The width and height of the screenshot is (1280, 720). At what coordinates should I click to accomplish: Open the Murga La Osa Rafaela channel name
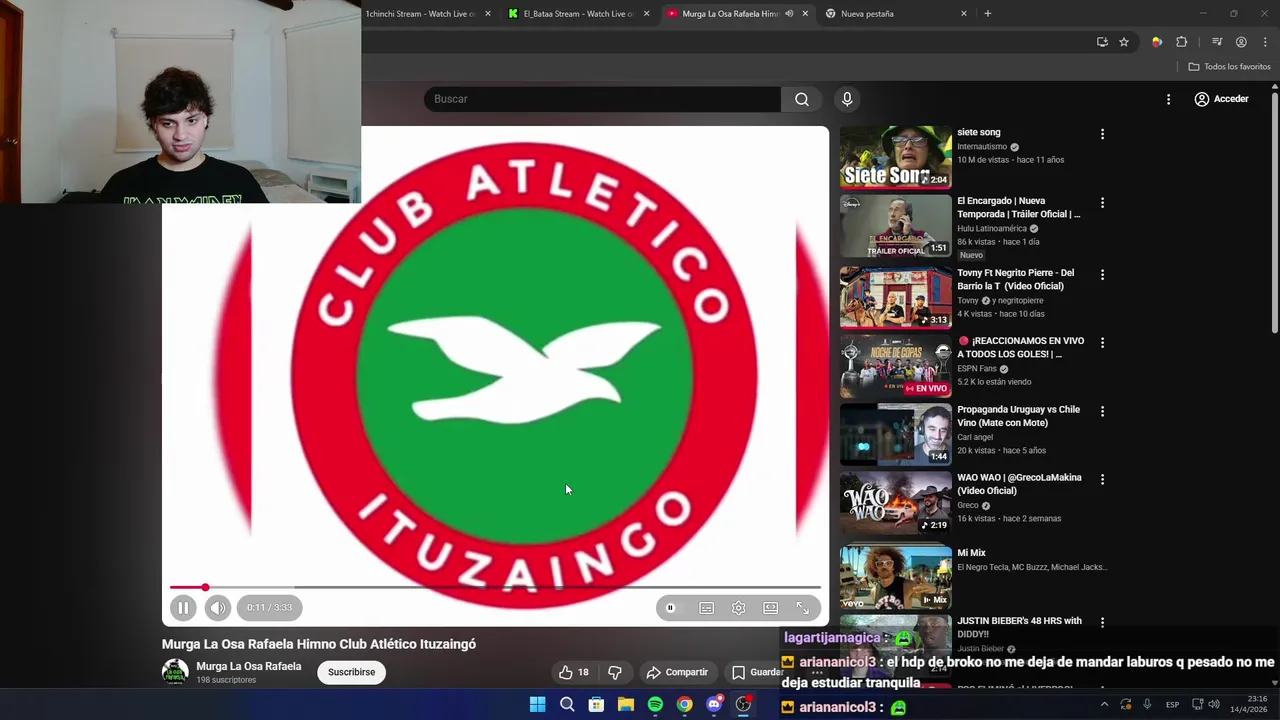248,666
